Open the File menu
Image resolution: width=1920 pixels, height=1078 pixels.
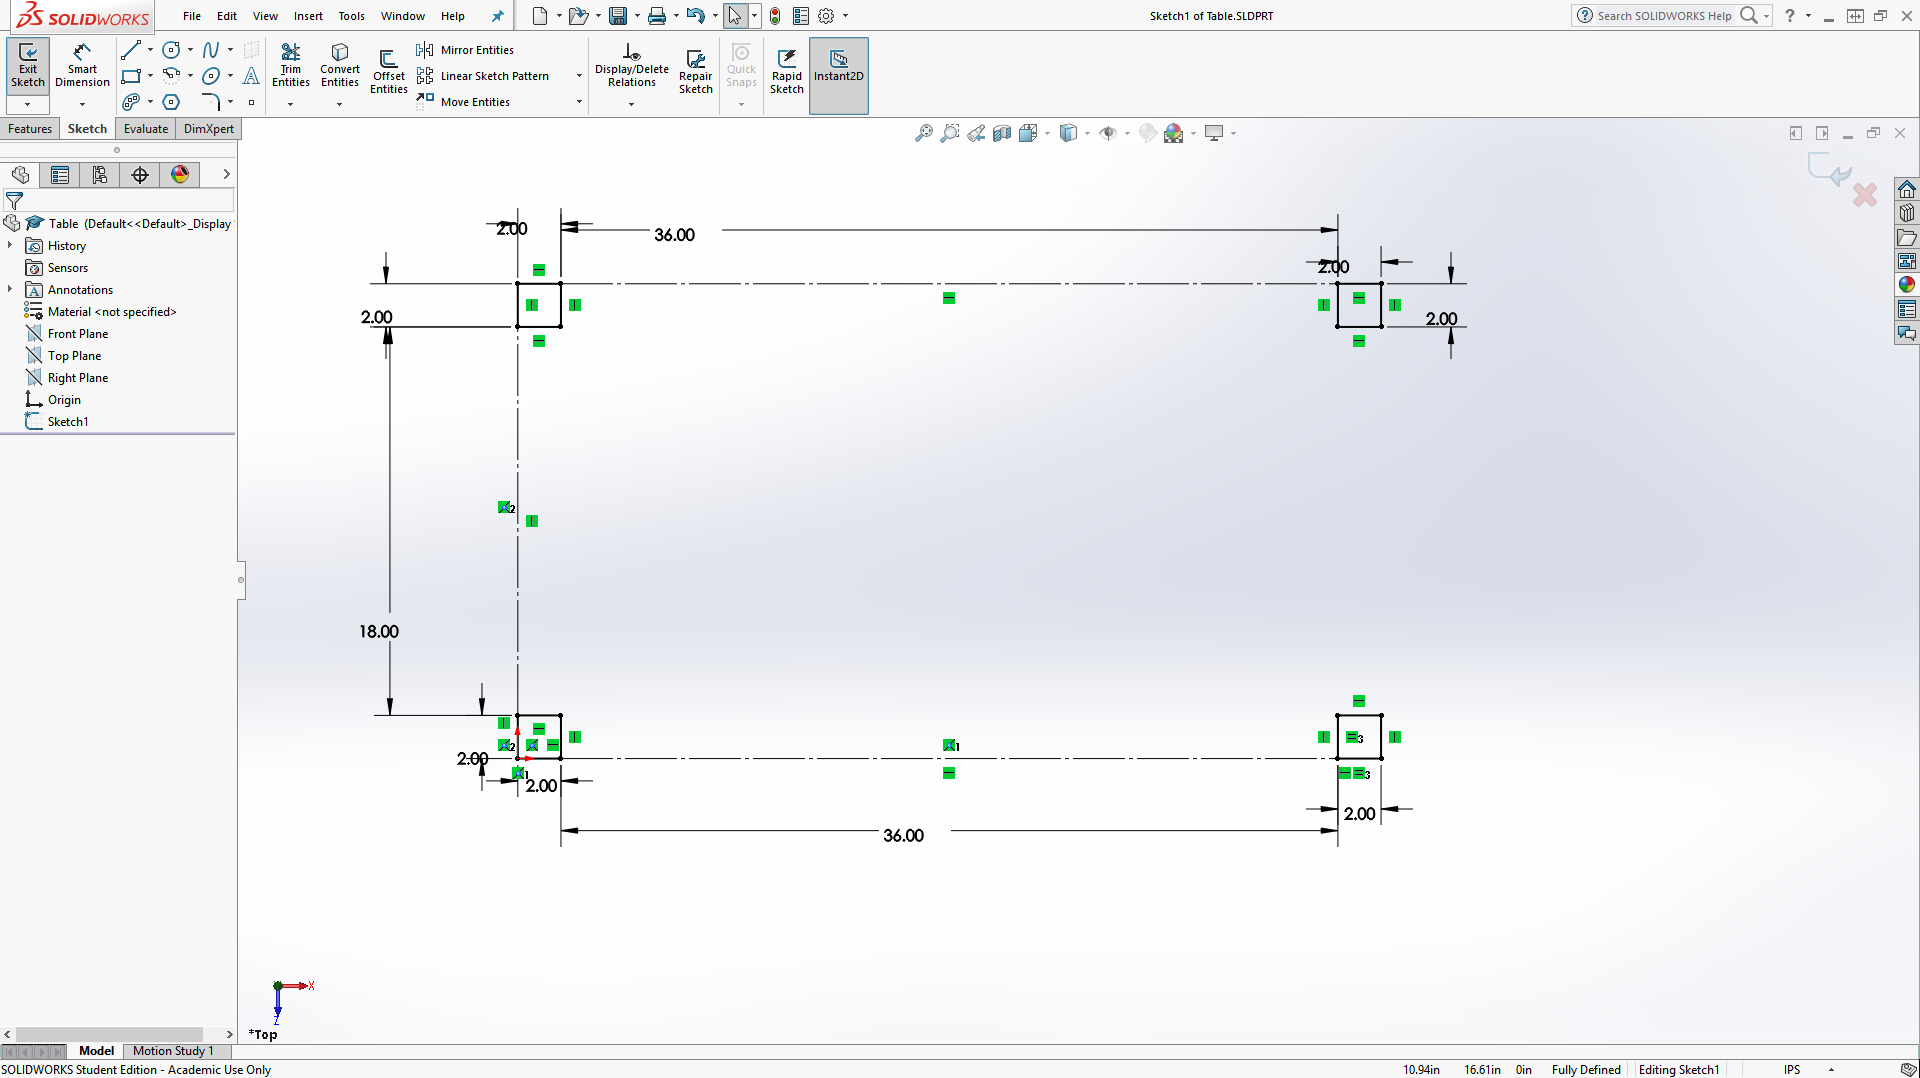(192, 16)
